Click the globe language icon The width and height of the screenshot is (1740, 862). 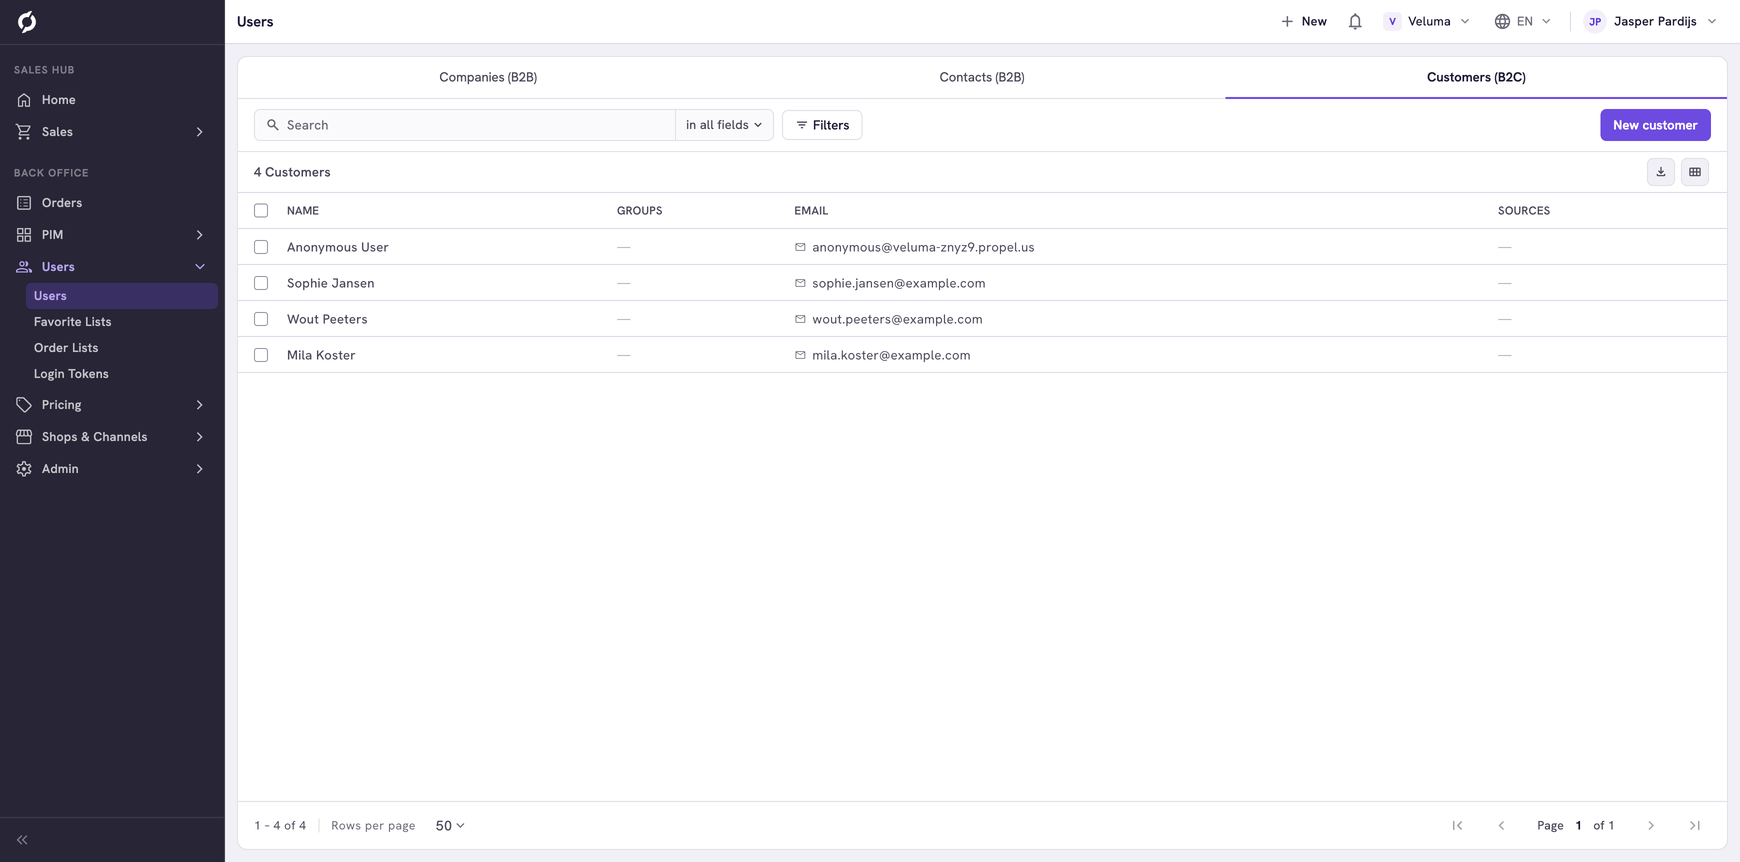click(1502, 21)
